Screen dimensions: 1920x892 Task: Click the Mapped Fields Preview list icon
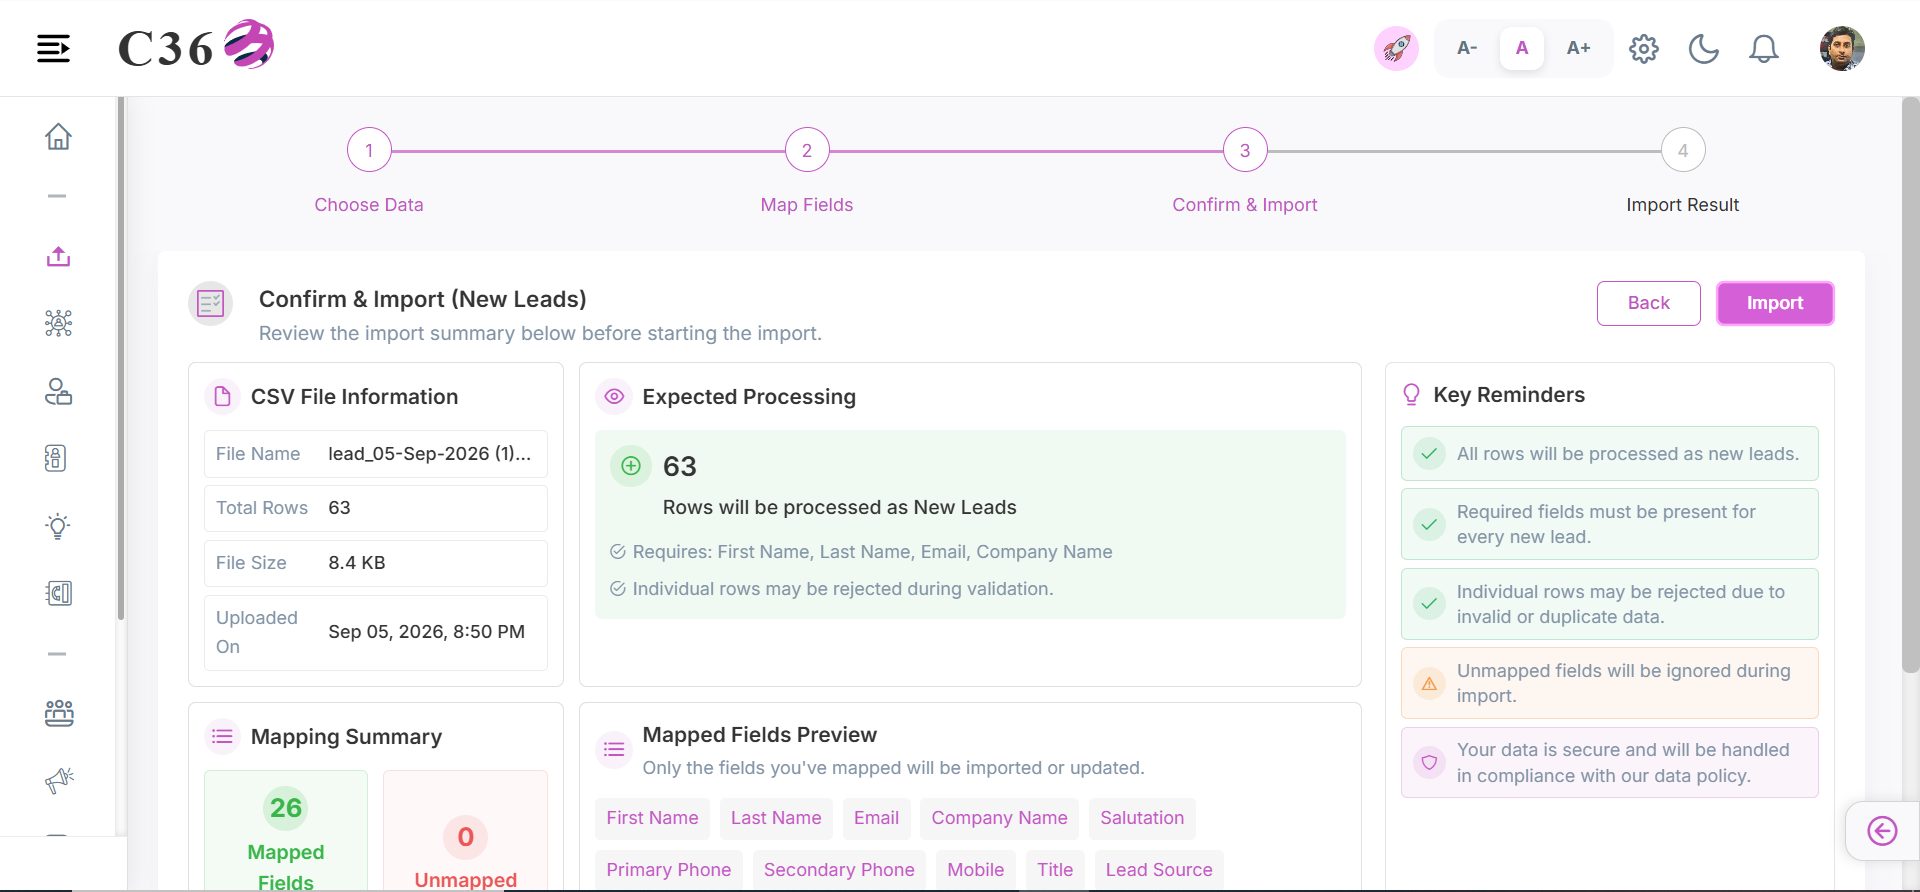coord(614,749)
